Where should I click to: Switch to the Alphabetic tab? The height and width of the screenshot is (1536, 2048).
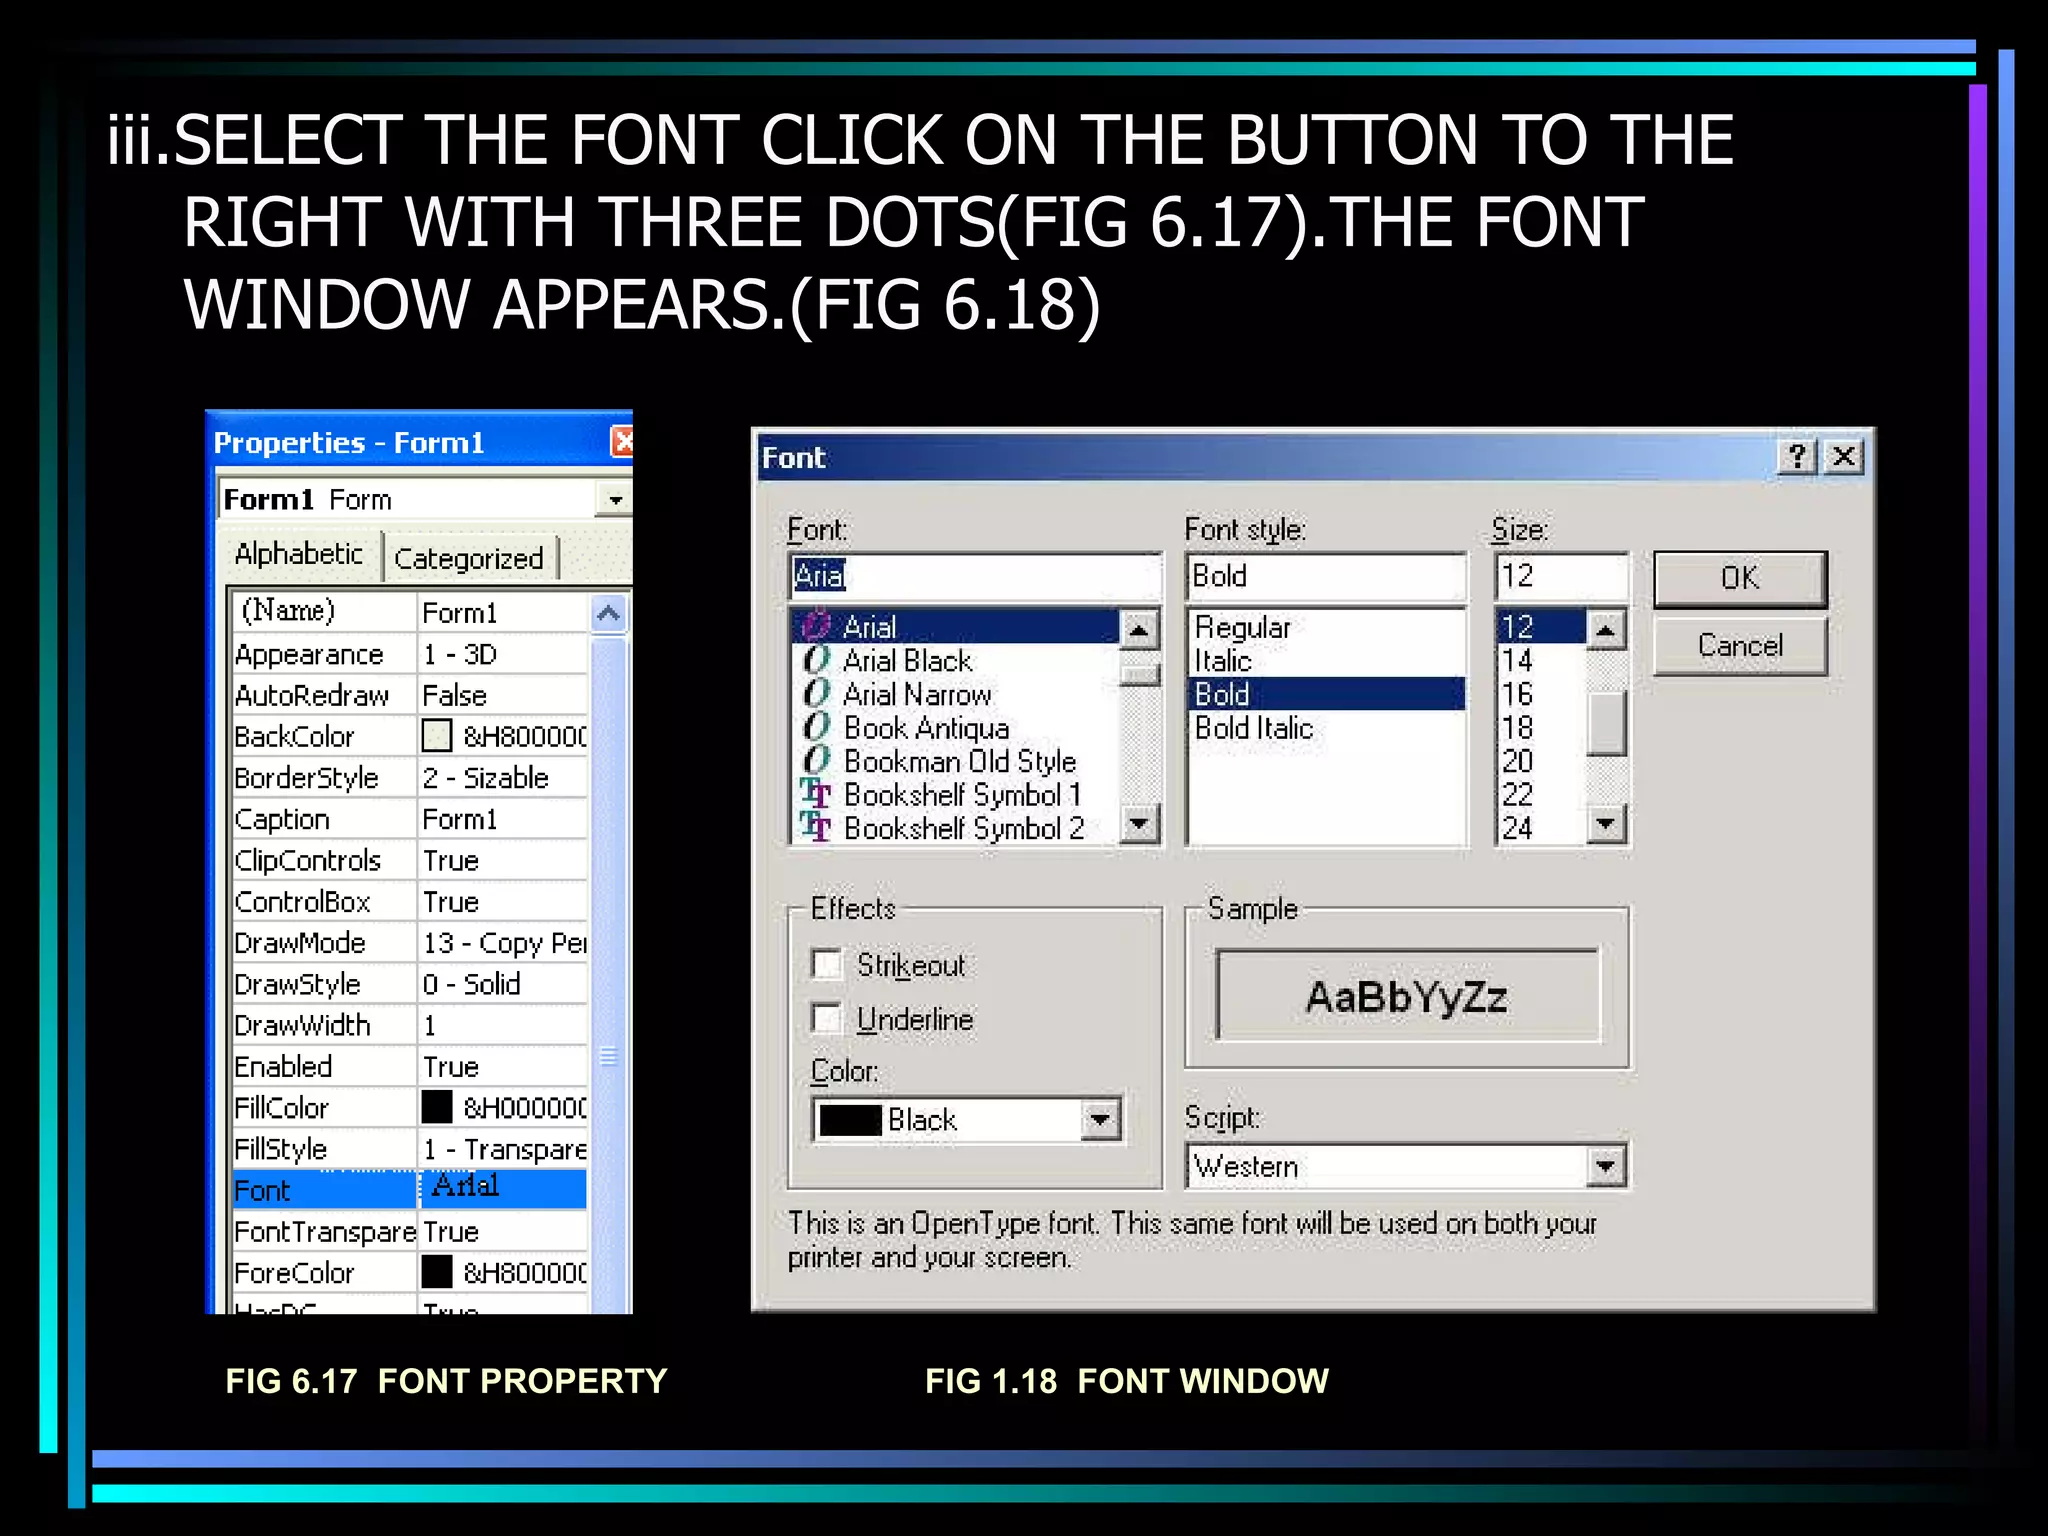click(298, 554)
